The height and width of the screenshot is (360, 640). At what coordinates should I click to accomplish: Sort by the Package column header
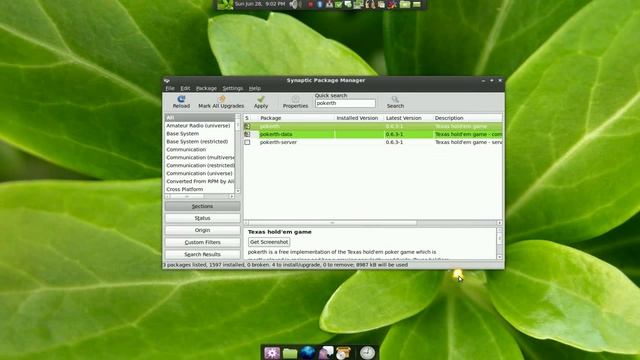click(296, 118)
